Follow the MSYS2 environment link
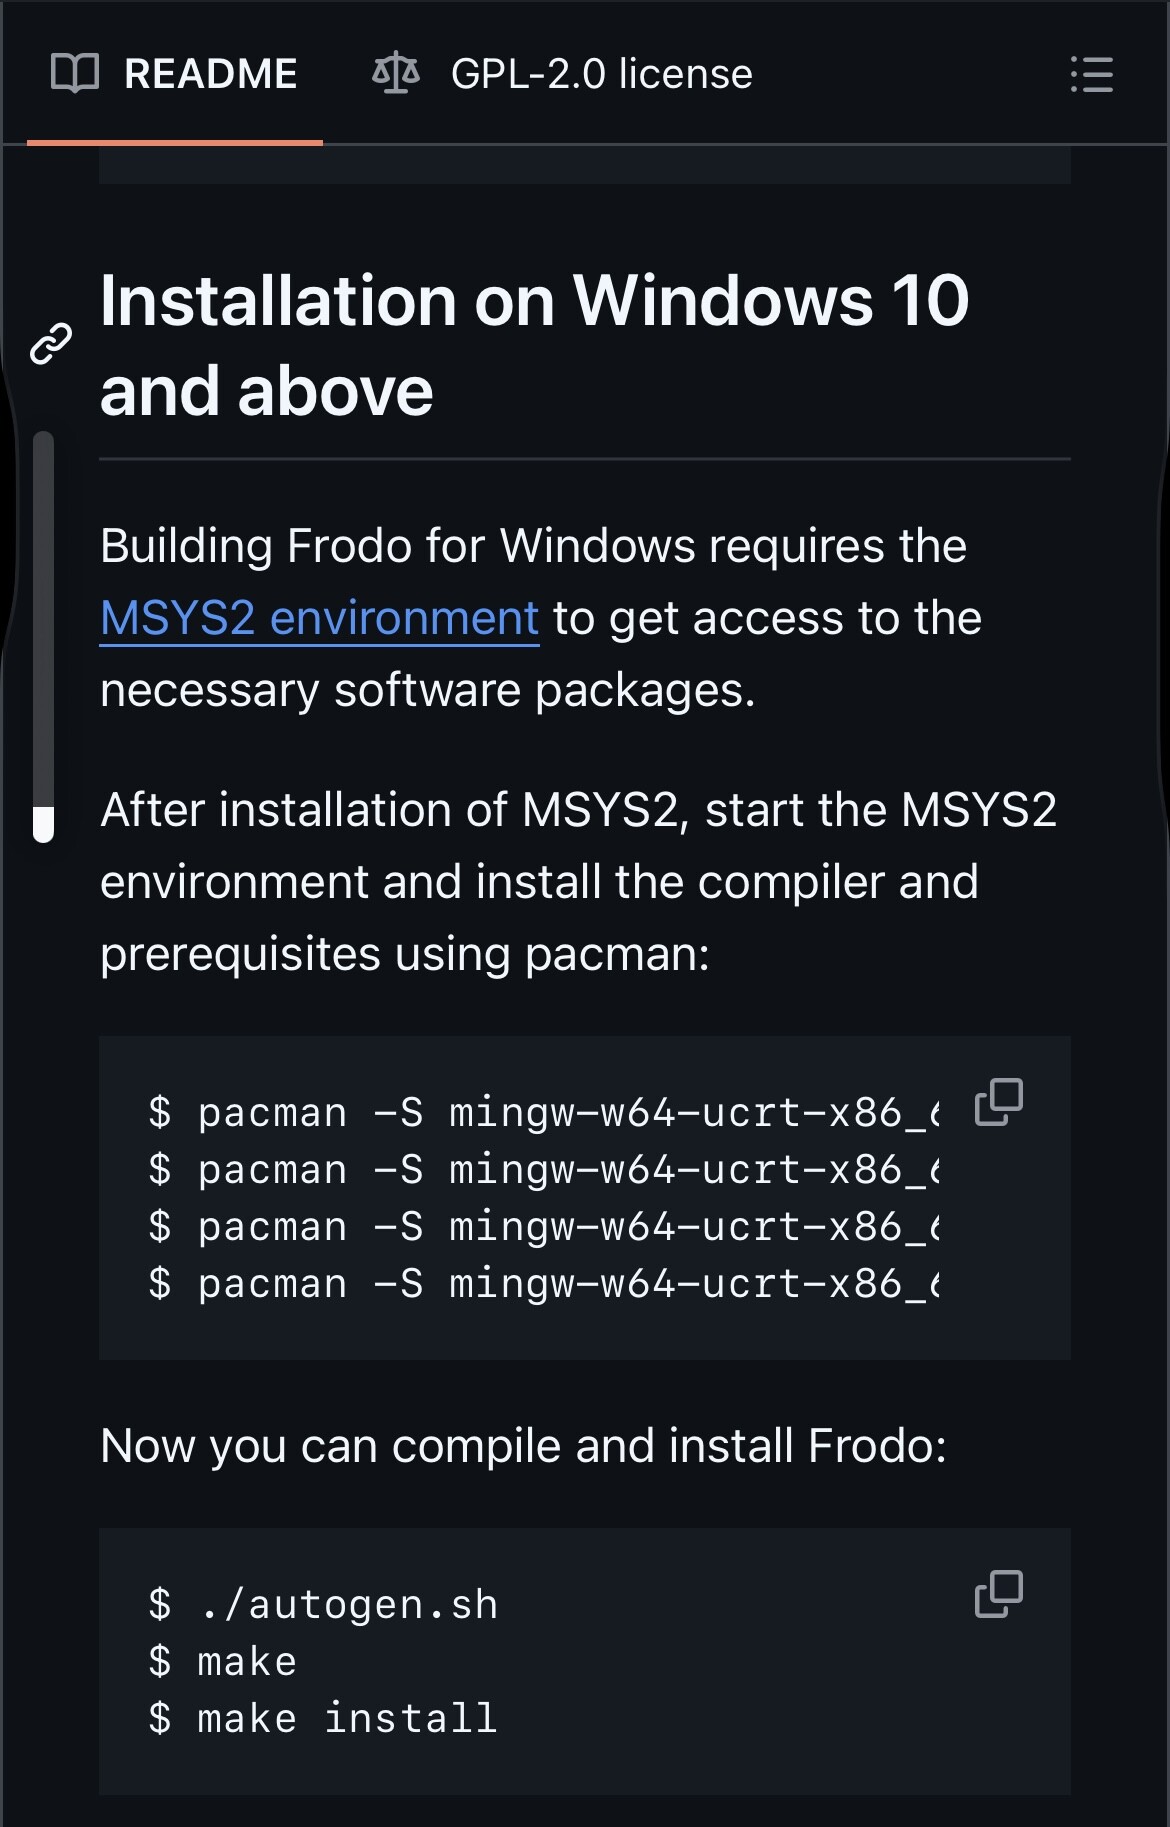Image resolution: width=1170 pixels, height=1827 pixels. point(320,618)
